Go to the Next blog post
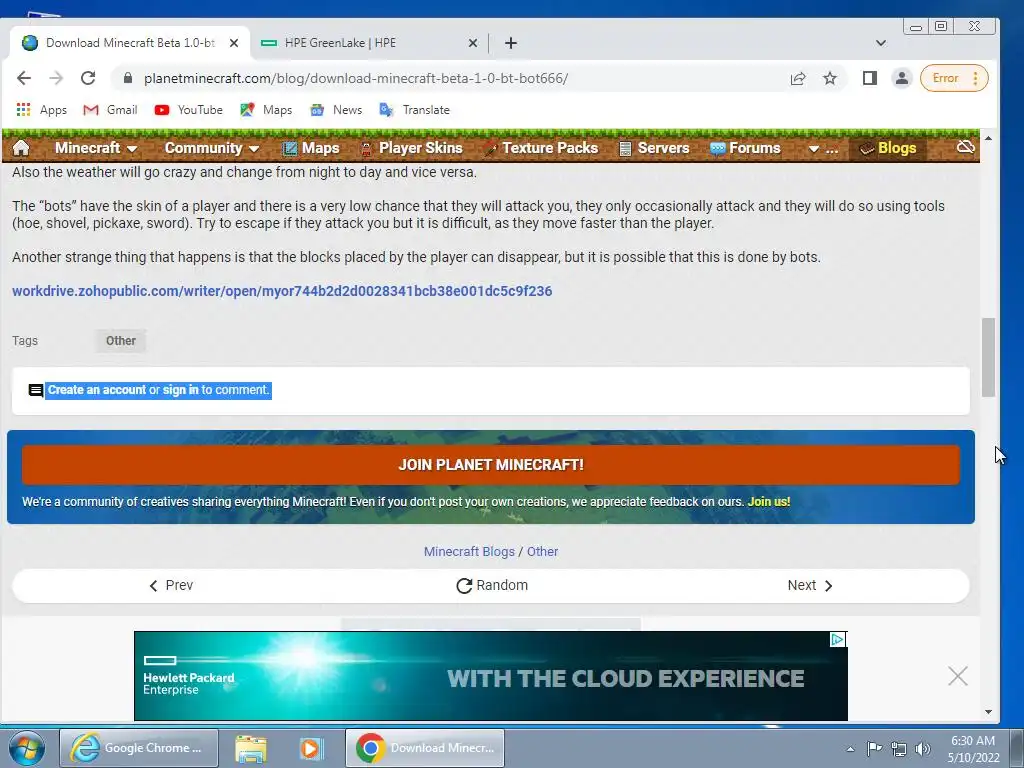This screenshot has height=768, width=1024. tap(810, 586)
